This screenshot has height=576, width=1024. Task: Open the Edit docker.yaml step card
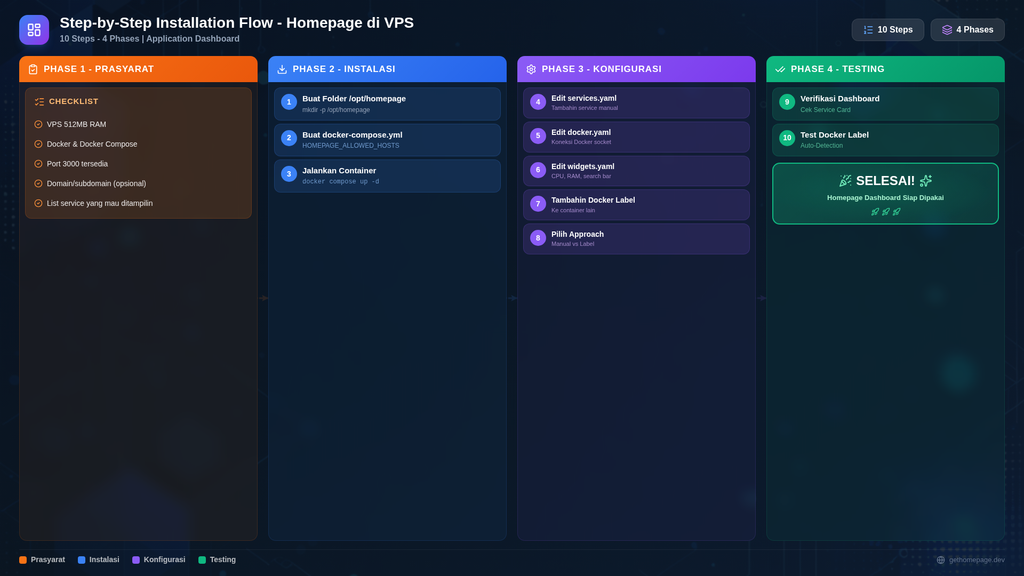[x=636, y=136]
